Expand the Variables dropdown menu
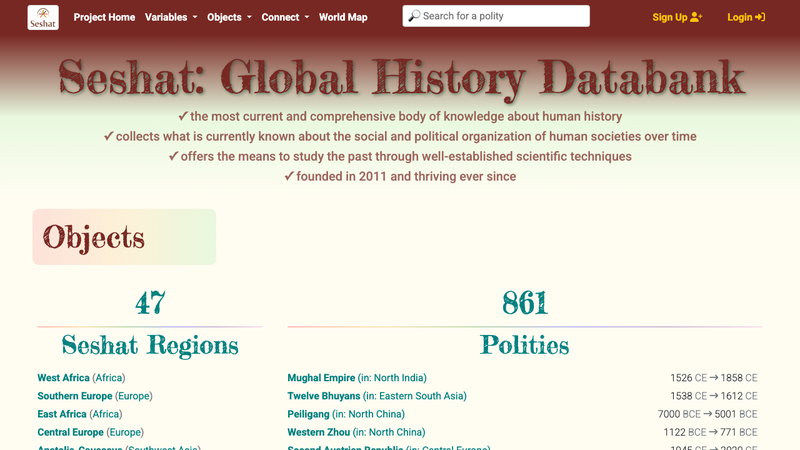The width and height of the screenshot is (800, 450). point(171,17)
